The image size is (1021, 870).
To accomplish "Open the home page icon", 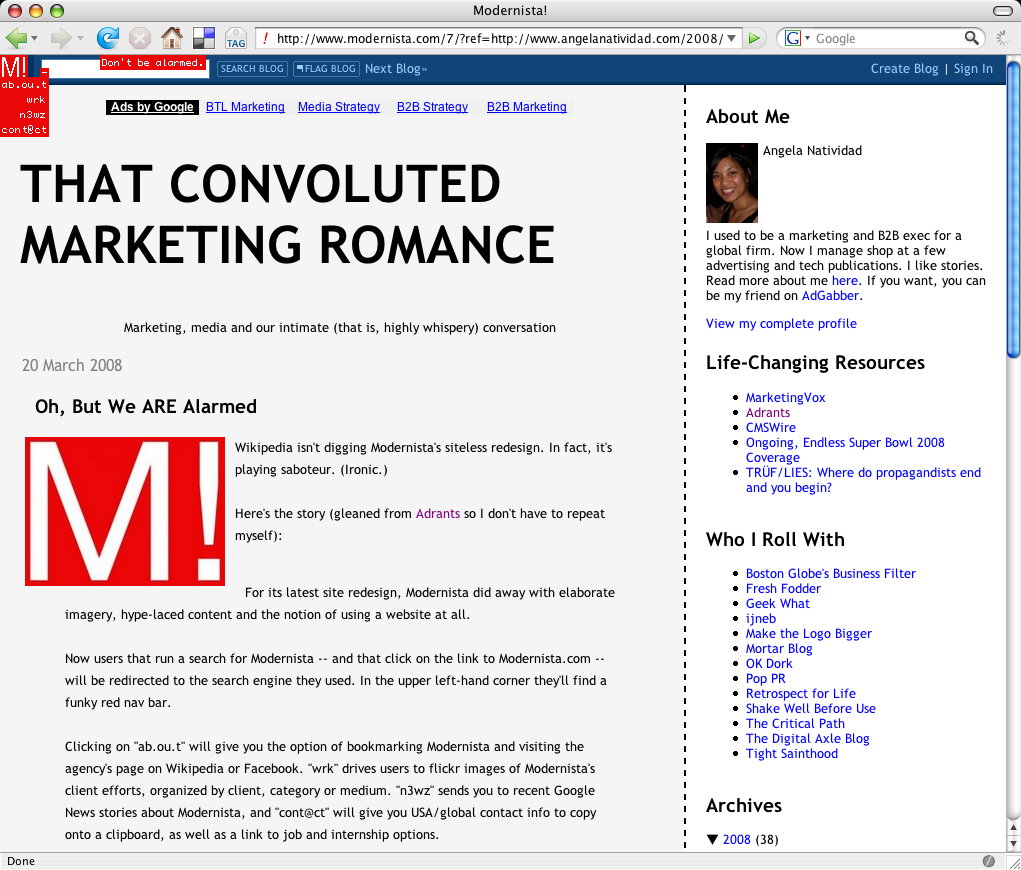I will [x=172, y=38].
